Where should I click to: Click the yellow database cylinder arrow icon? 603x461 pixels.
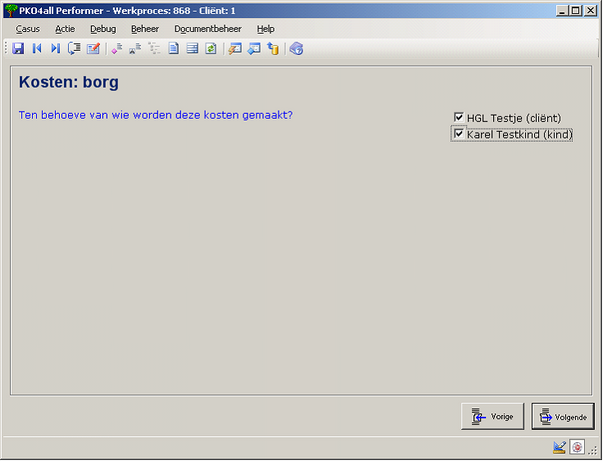click(x=273, y=48)
